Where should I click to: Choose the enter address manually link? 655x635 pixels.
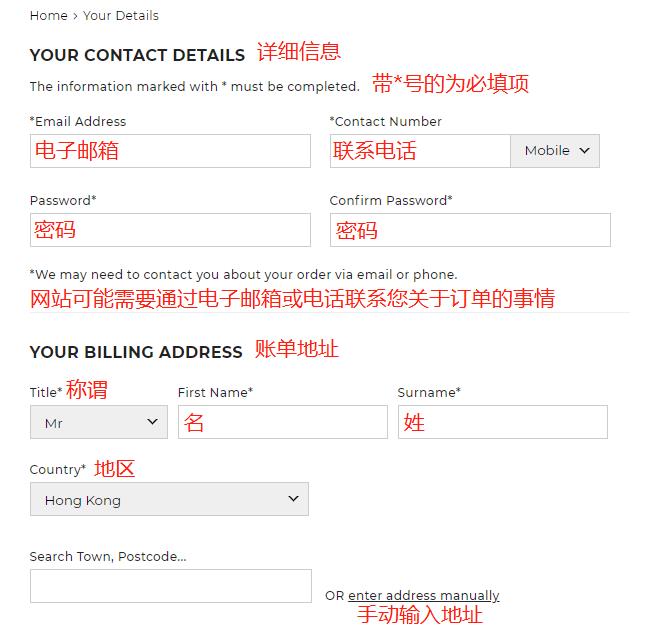click(x=423, y=596)
